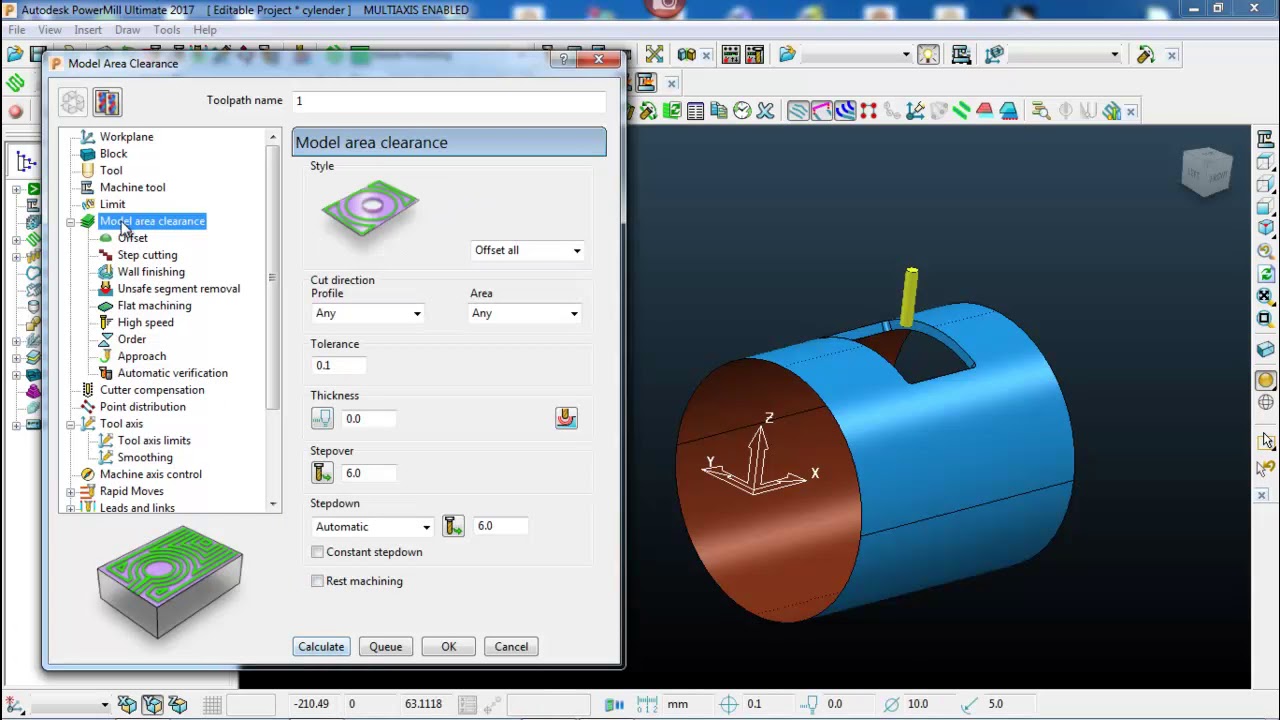Open the Area cut direction dropdown
Screen dimensions: 1280x720
point(526,314)
